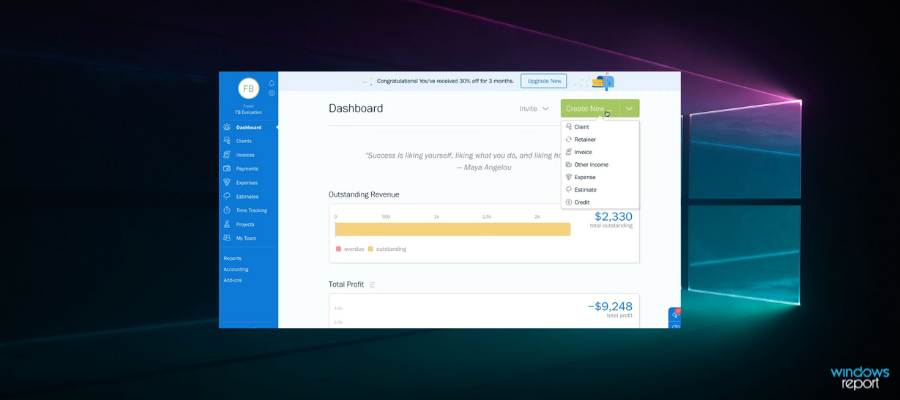
Task: Toggle the Create New dropdown arrow
Action: coord(630,108)
